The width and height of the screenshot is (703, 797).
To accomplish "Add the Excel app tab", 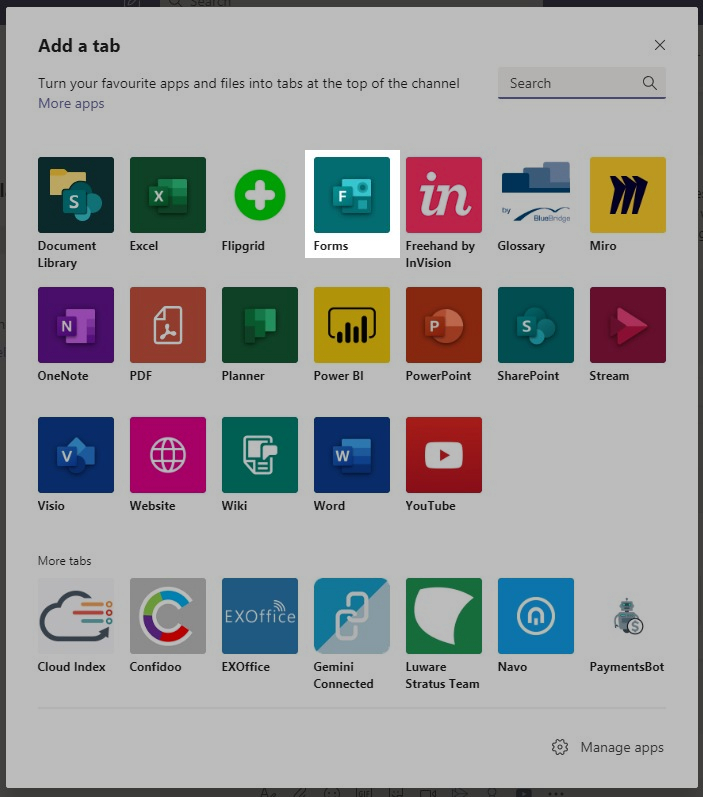I will click(167, 195).
